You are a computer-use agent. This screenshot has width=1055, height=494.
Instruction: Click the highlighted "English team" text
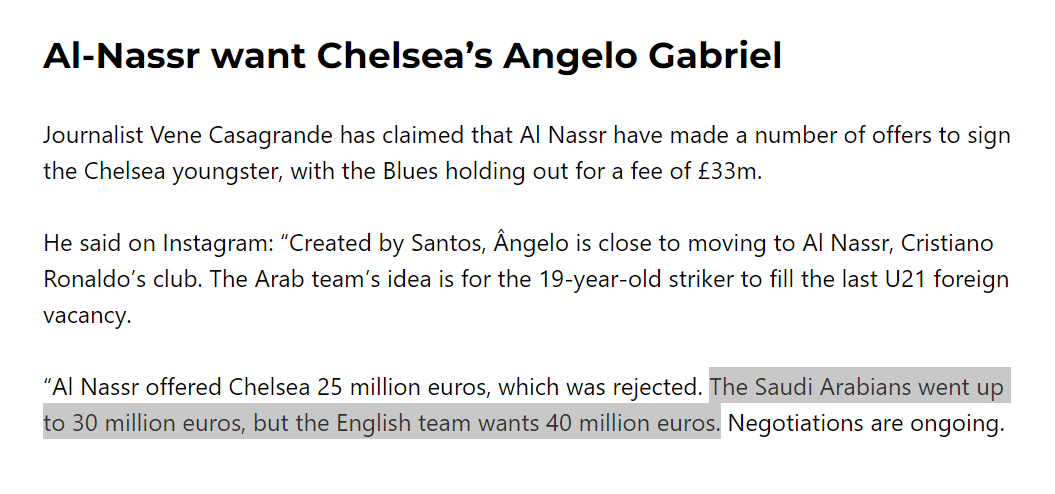pyautogui.click(x=407, y=423)
